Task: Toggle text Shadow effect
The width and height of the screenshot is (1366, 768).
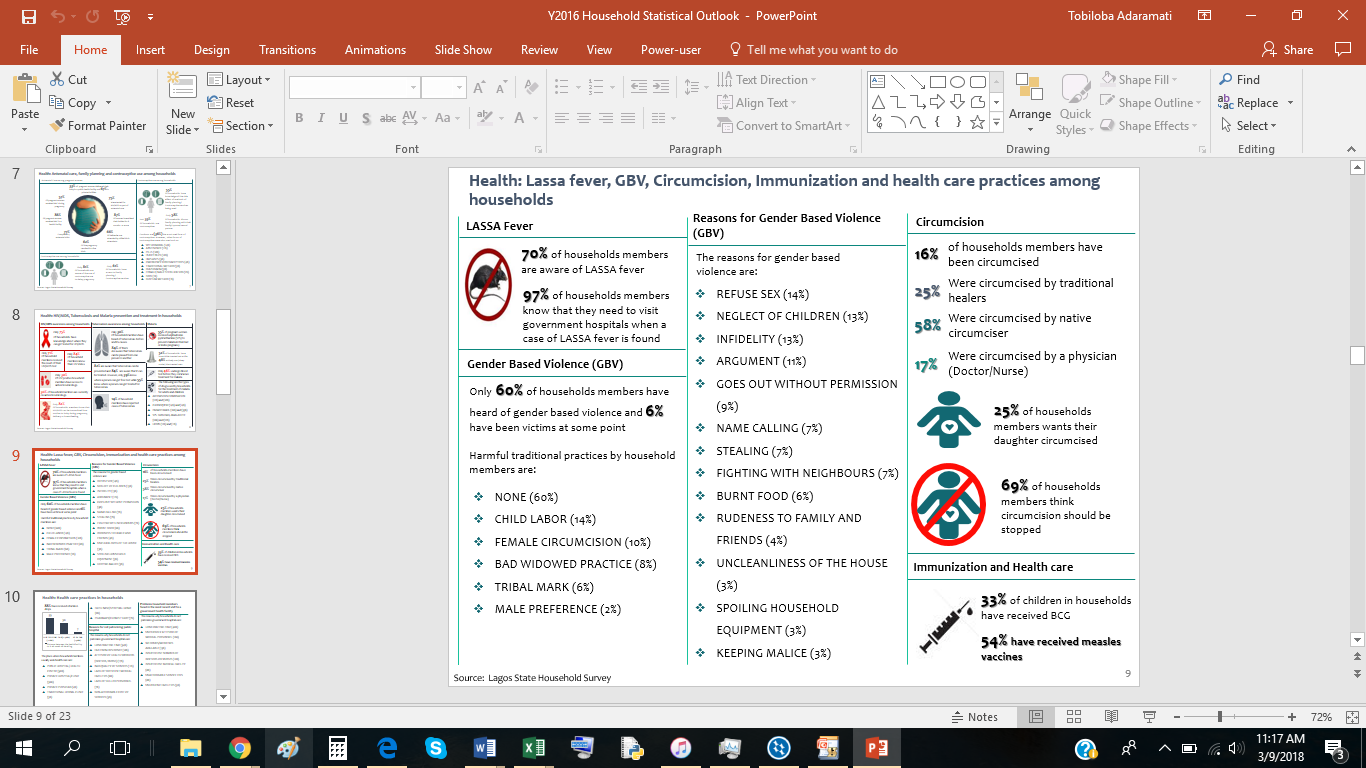Action: [366, 118]
